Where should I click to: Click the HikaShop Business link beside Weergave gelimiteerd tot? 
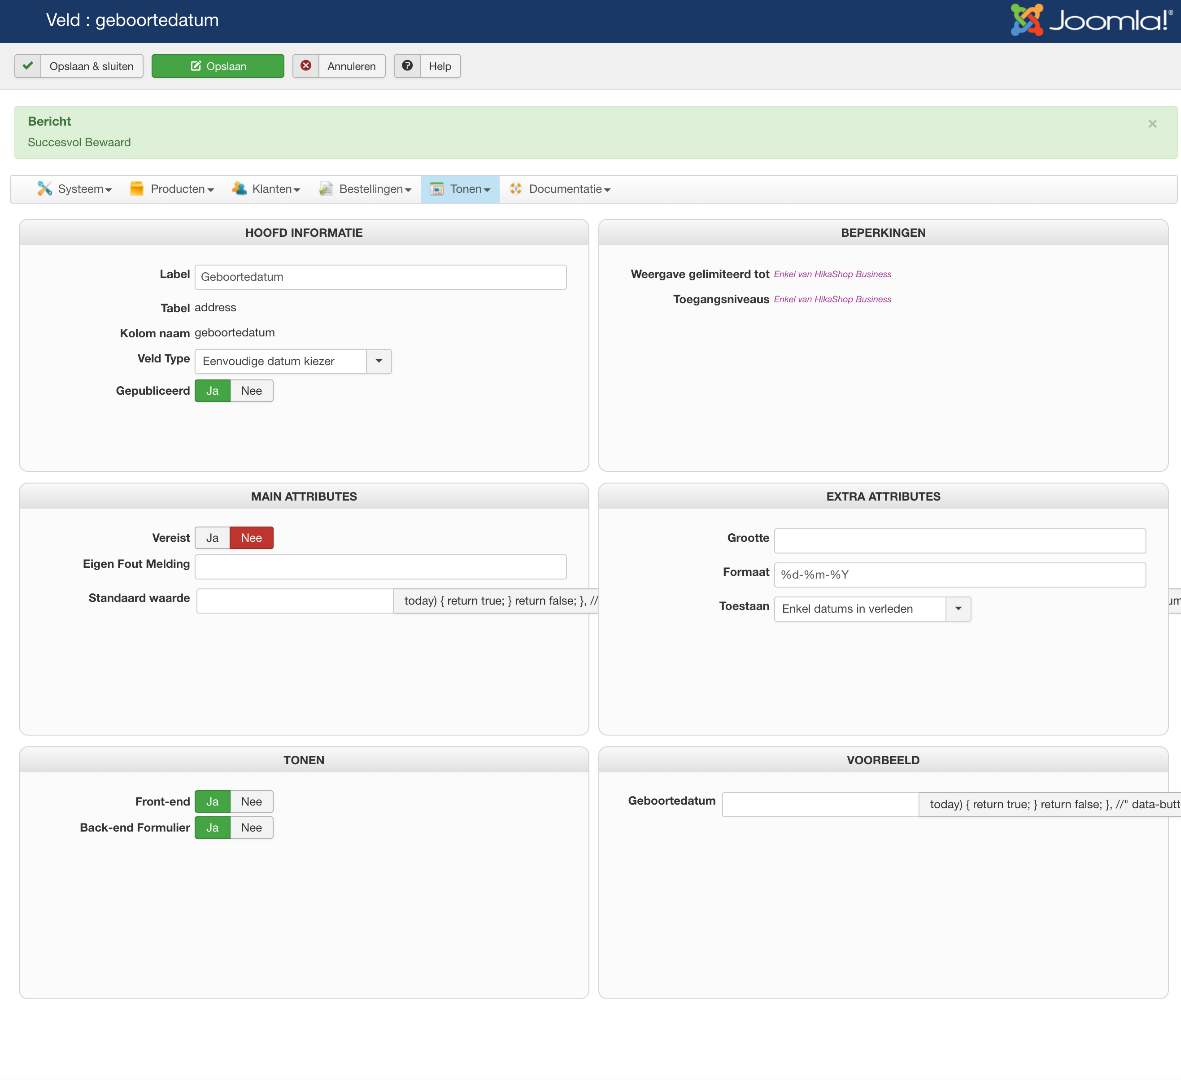coord(832,274)
